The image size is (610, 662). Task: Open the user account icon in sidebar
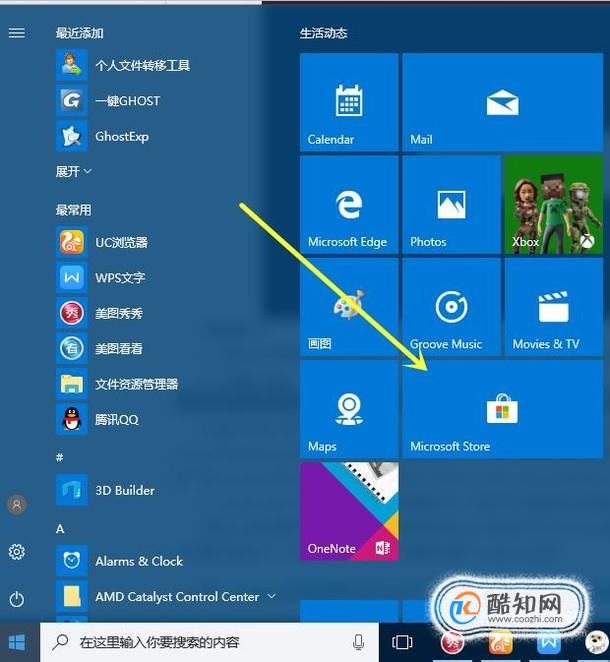coord(17,505)
